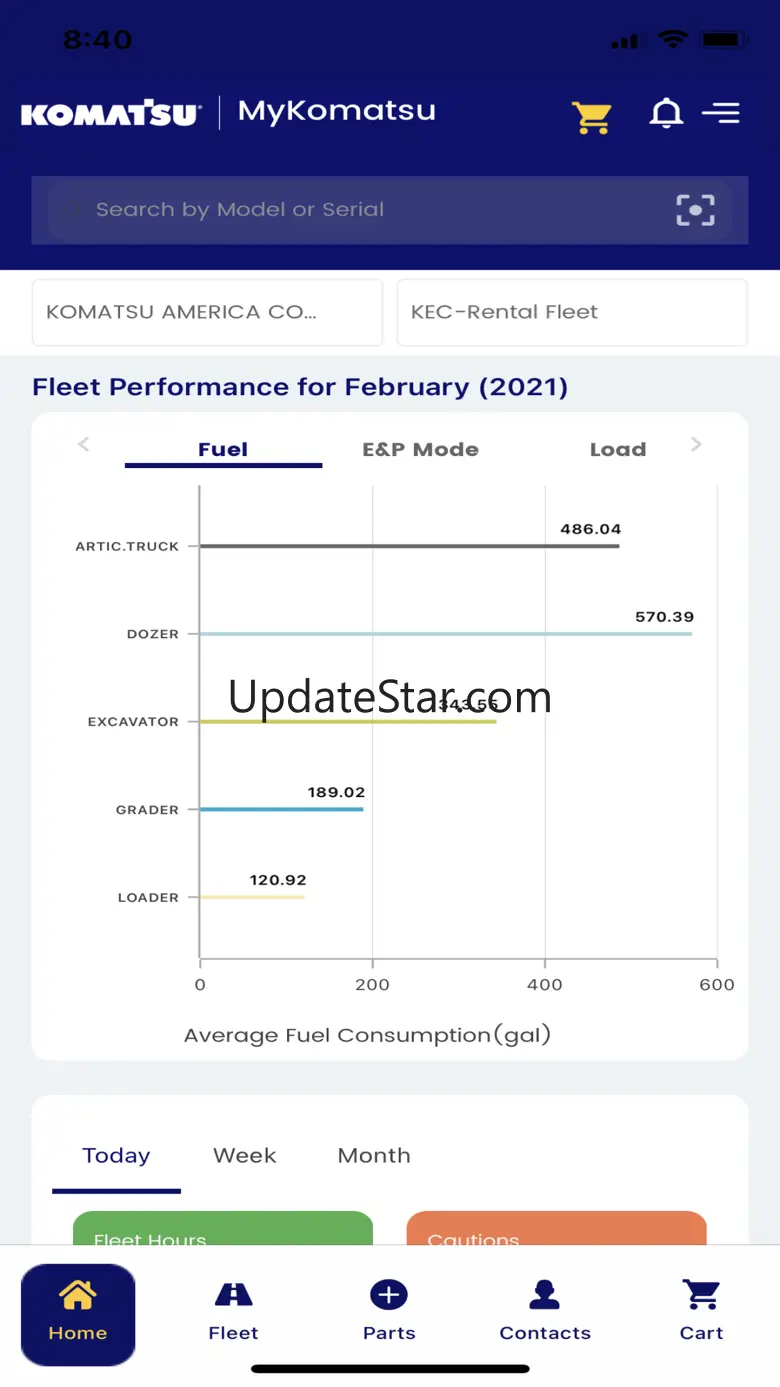Open the orange Cautions card

[556, 1230]
